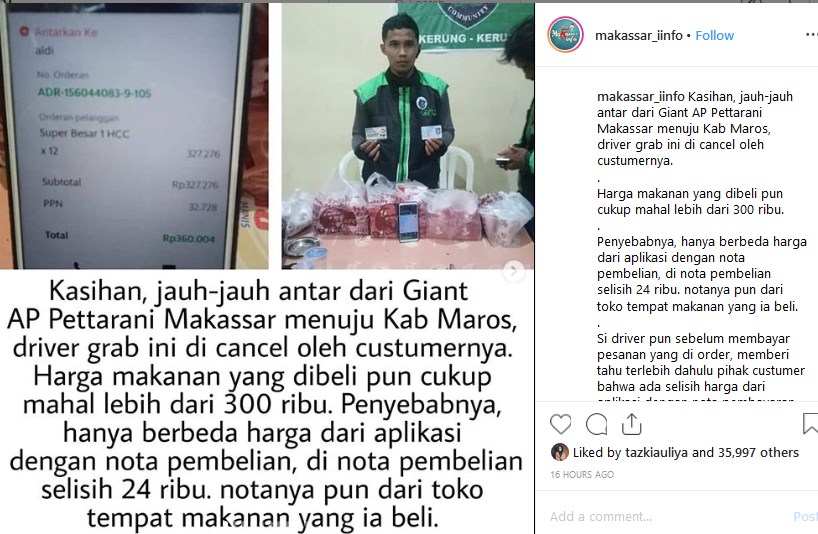
Task: Select the driver holding cards photo
Action: pos(407,136)
